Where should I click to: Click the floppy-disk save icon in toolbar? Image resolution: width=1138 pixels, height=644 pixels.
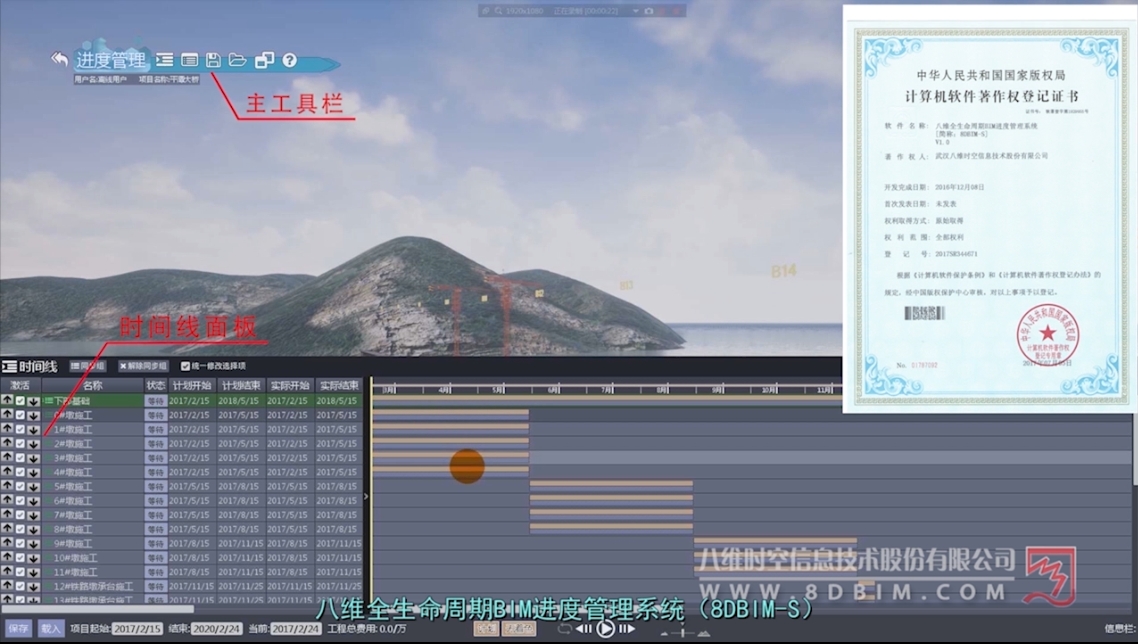point(213,60)
